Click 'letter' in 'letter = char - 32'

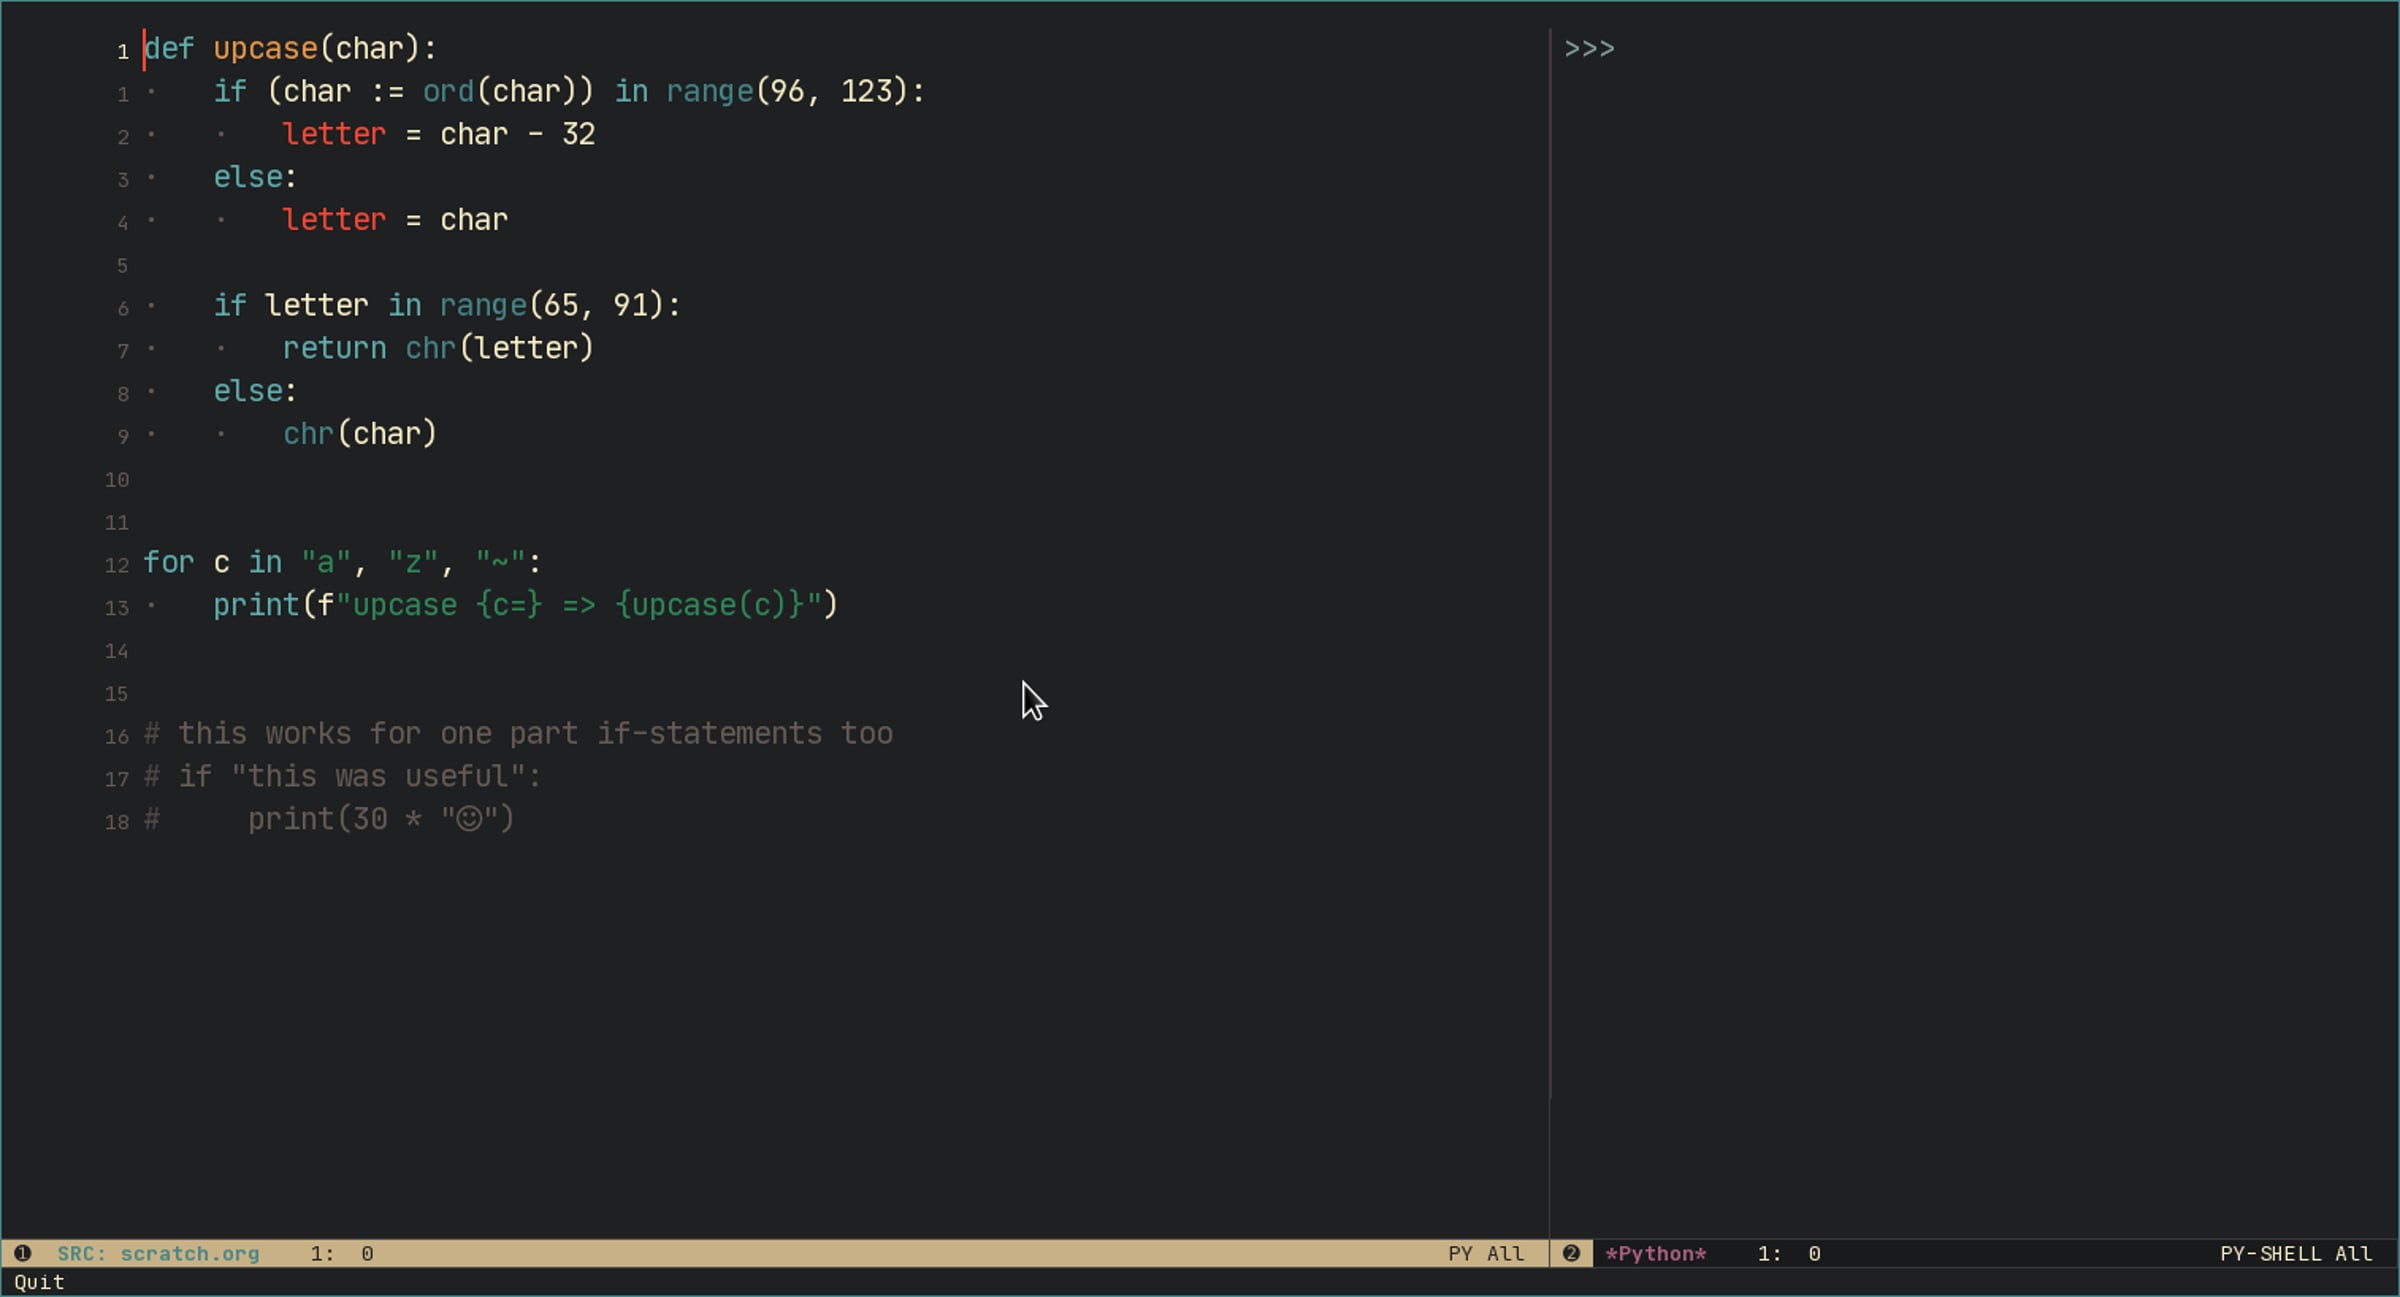click(x=334, y=134)
